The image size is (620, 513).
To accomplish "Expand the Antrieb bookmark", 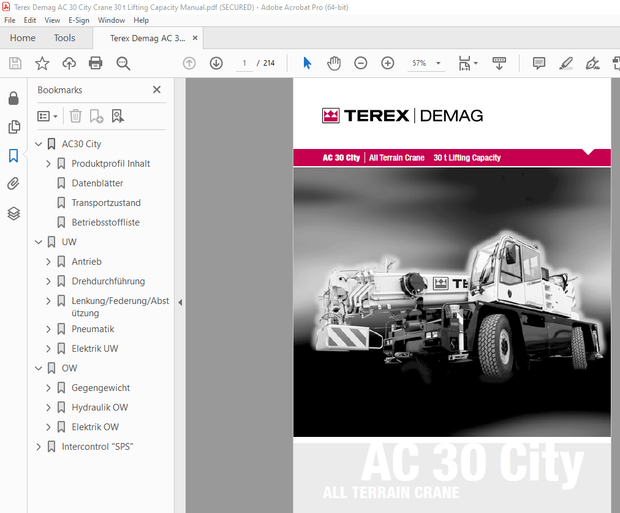I will point(48,262).
